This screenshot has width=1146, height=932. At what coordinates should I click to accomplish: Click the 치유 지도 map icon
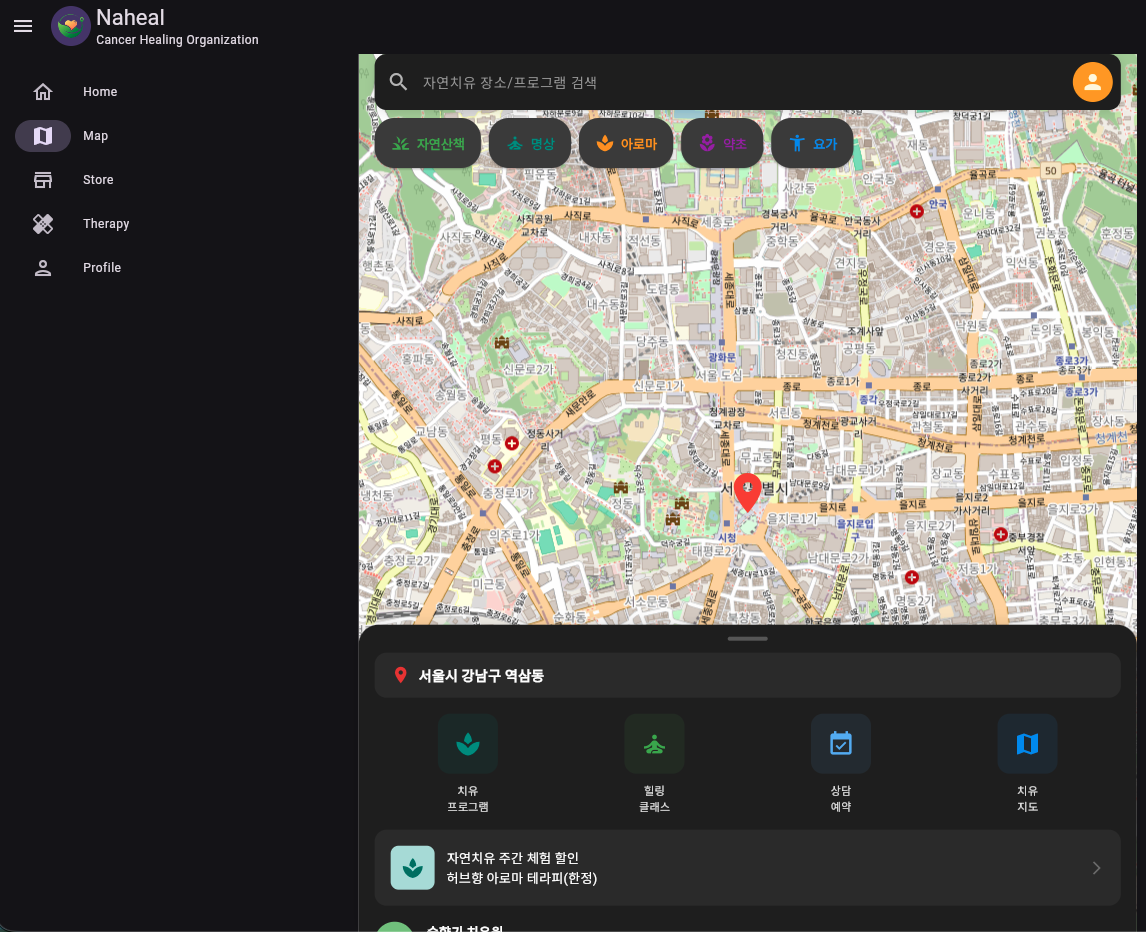(1027, 744)
